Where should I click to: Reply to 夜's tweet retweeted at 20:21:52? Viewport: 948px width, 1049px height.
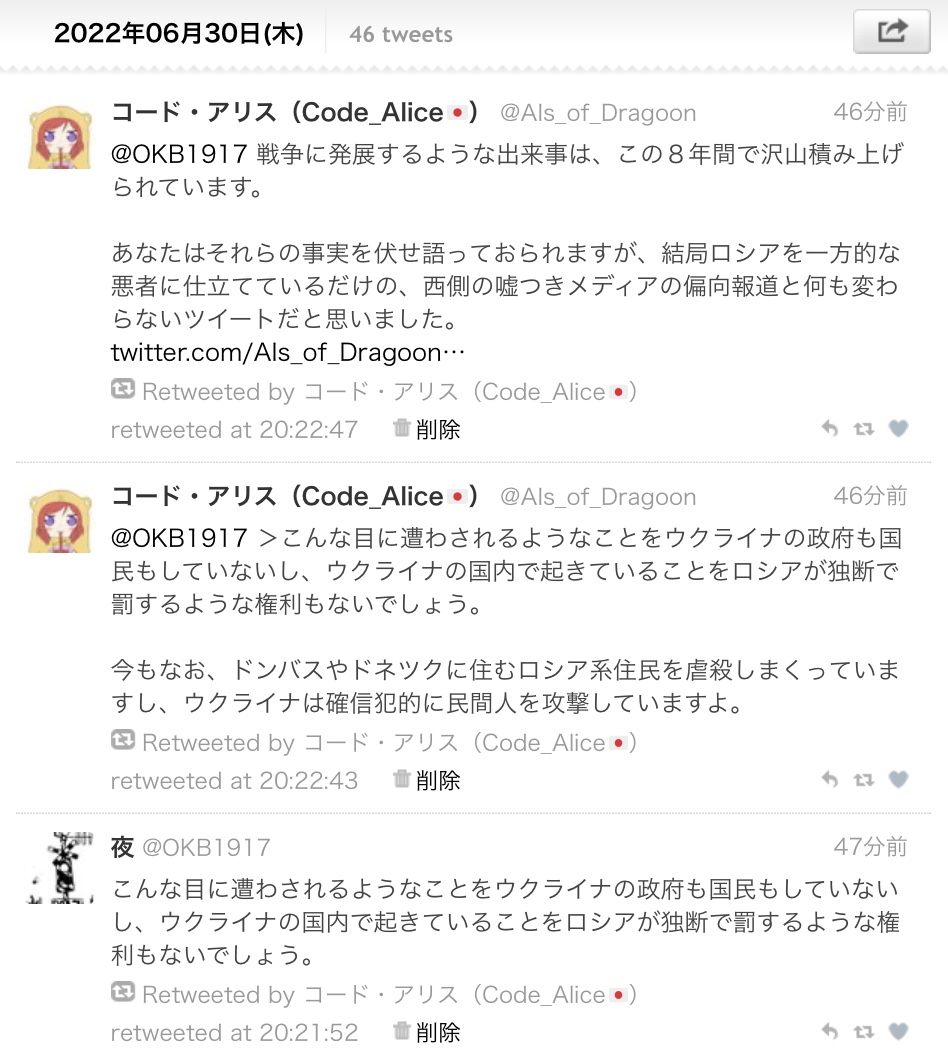pyautogui.click(x=830, y=1032)
